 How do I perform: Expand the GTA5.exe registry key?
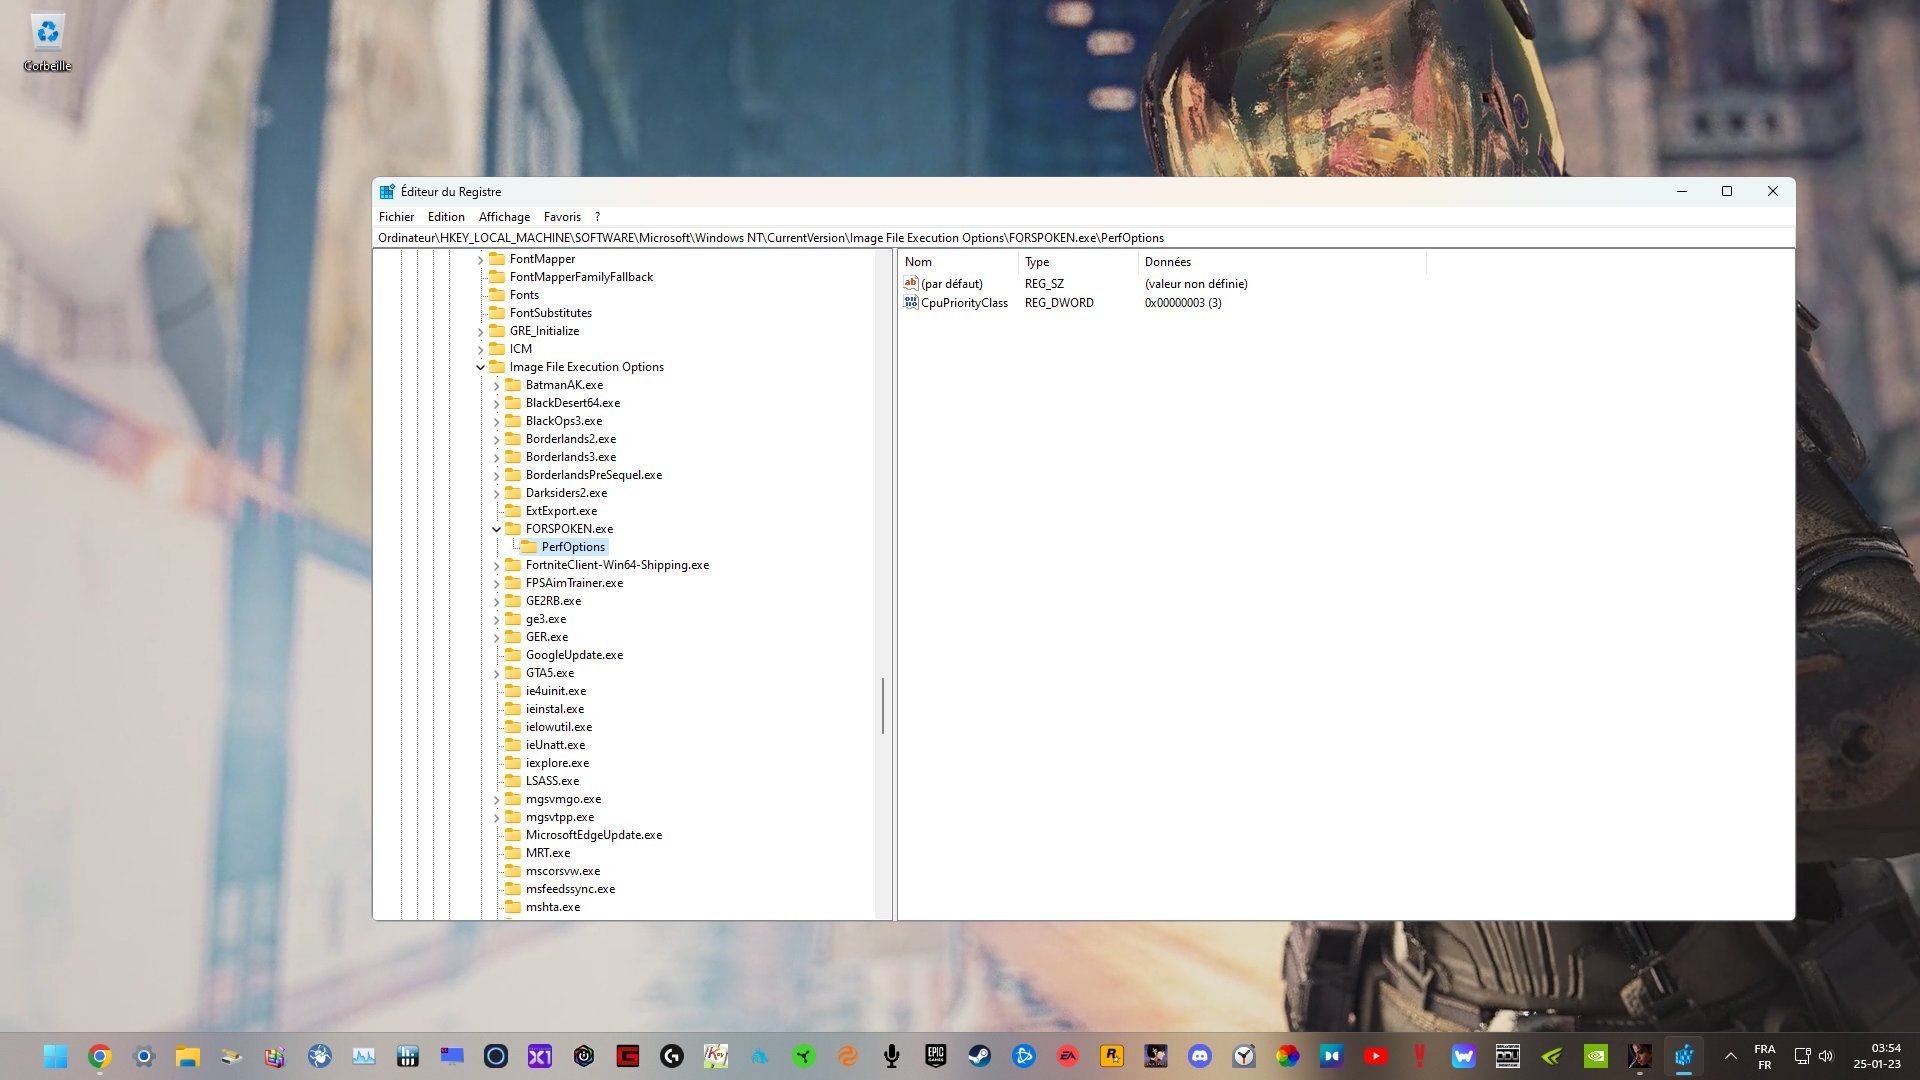[496, 673]
